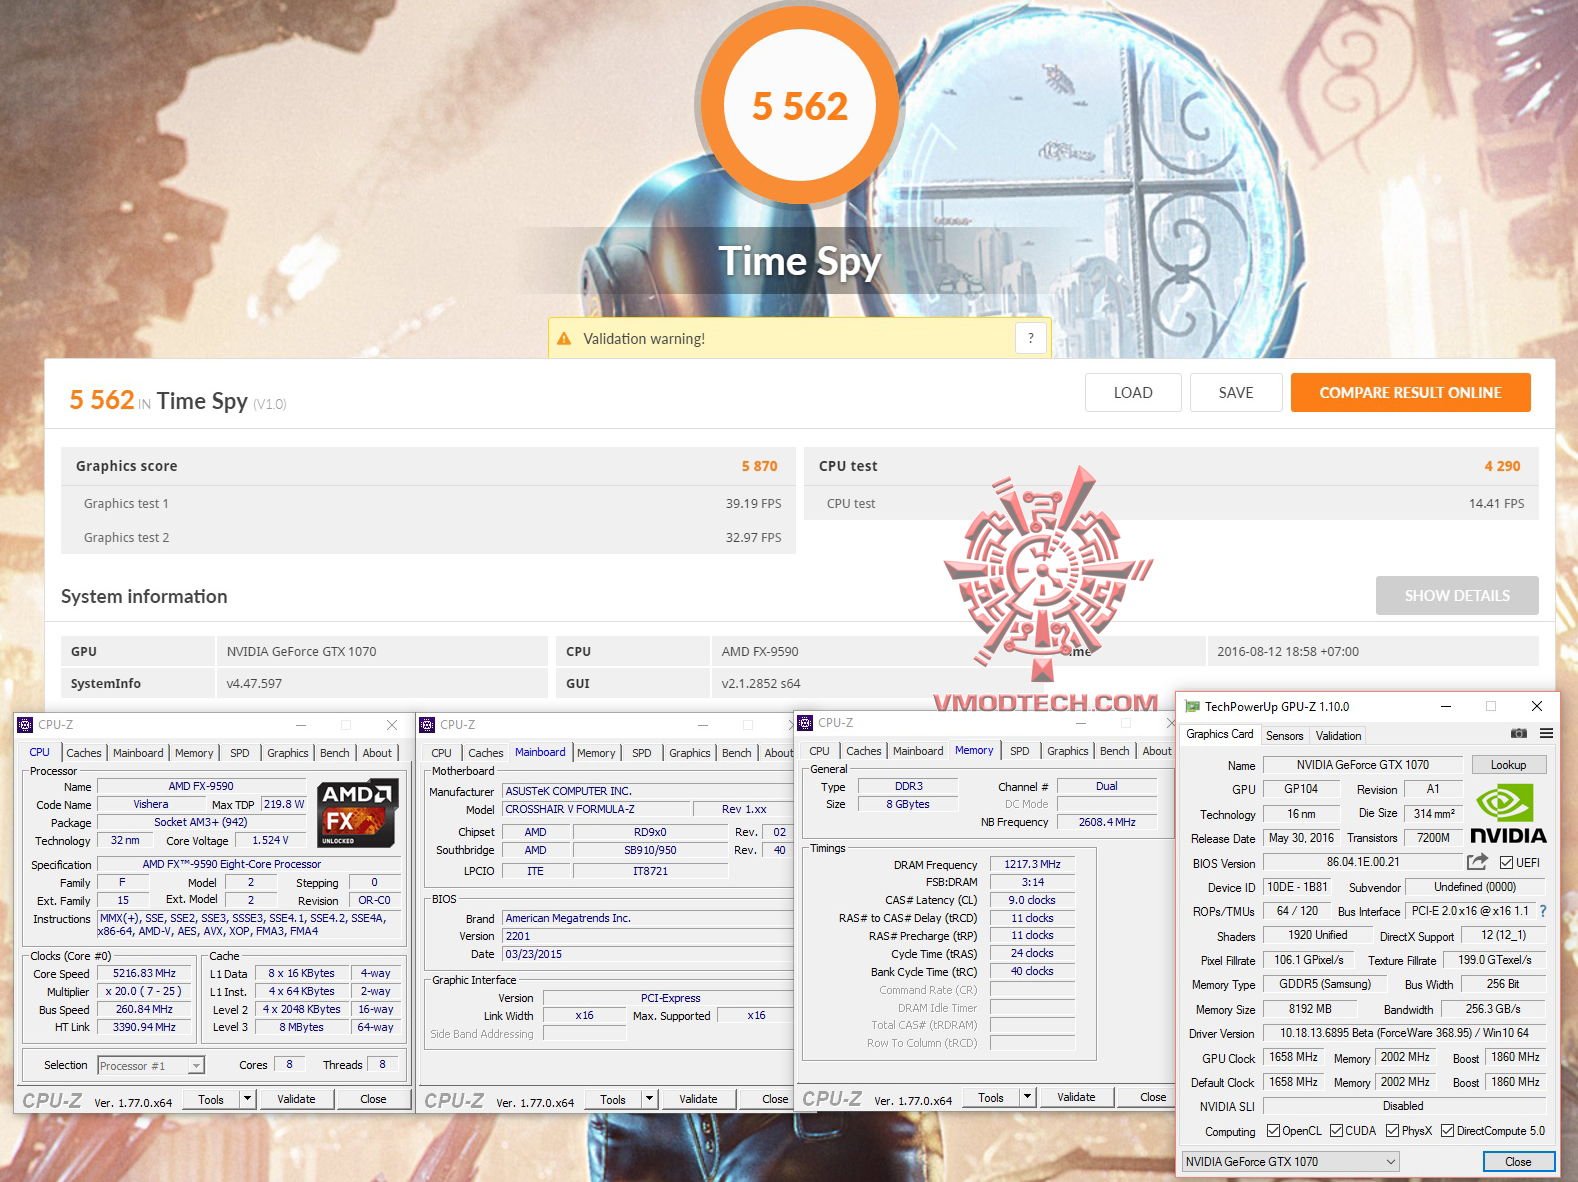
Task: Click Tools button in CPU-Z Memory window
Action: [991, 1097]
